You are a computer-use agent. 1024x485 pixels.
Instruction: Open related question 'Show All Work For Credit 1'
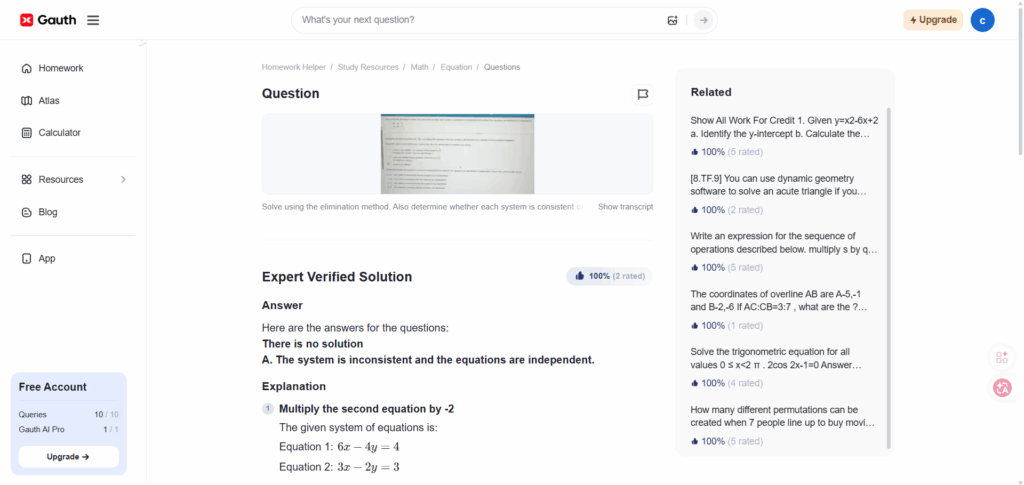coord(784,127)
